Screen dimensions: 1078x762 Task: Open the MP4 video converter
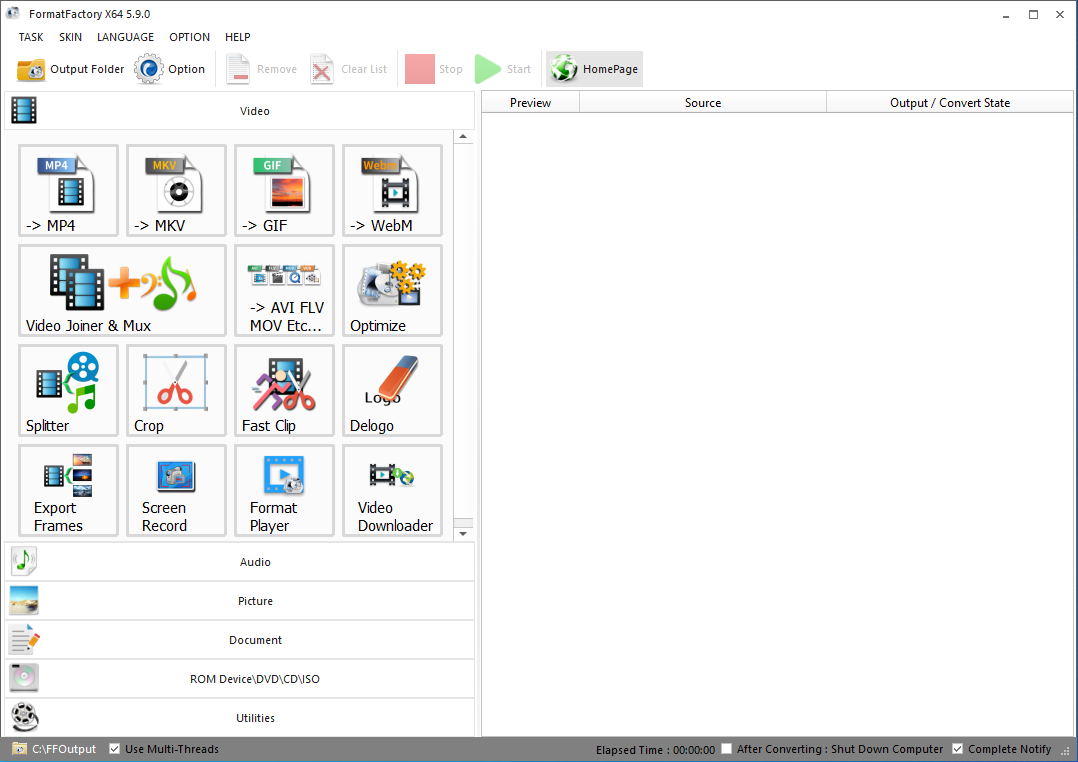[x=68, y=190]
